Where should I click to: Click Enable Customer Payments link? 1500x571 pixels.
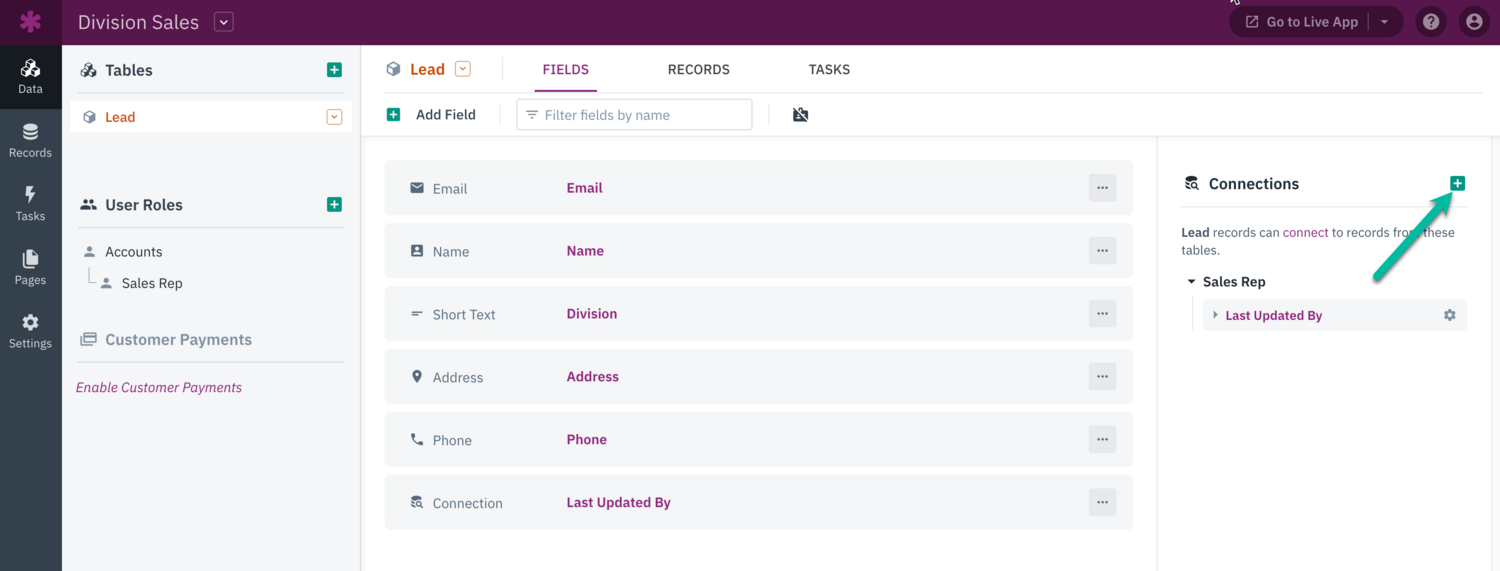(x=159, y=387)
